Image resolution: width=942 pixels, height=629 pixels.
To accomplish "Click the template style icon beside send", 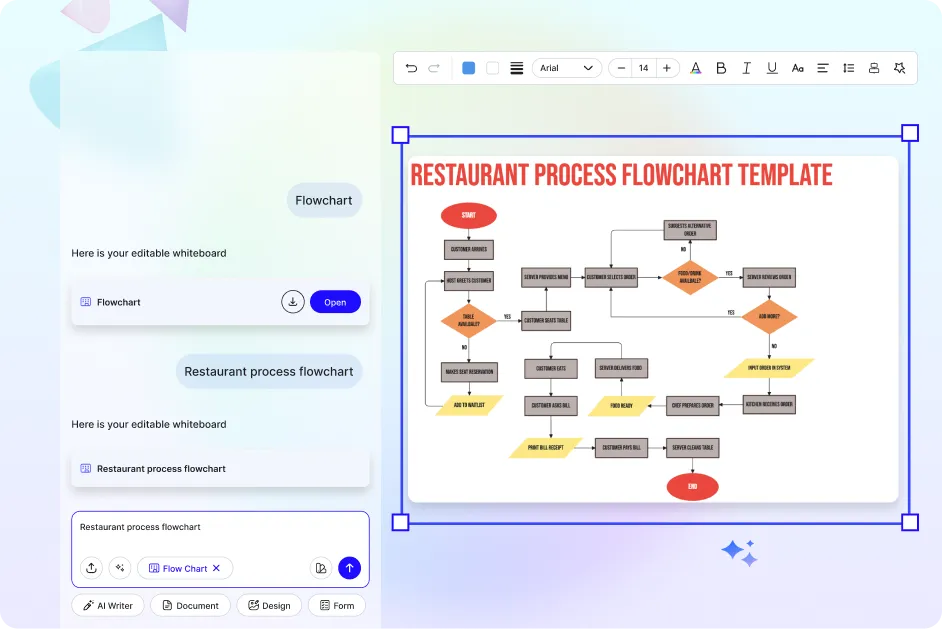I will pos(321,568).
